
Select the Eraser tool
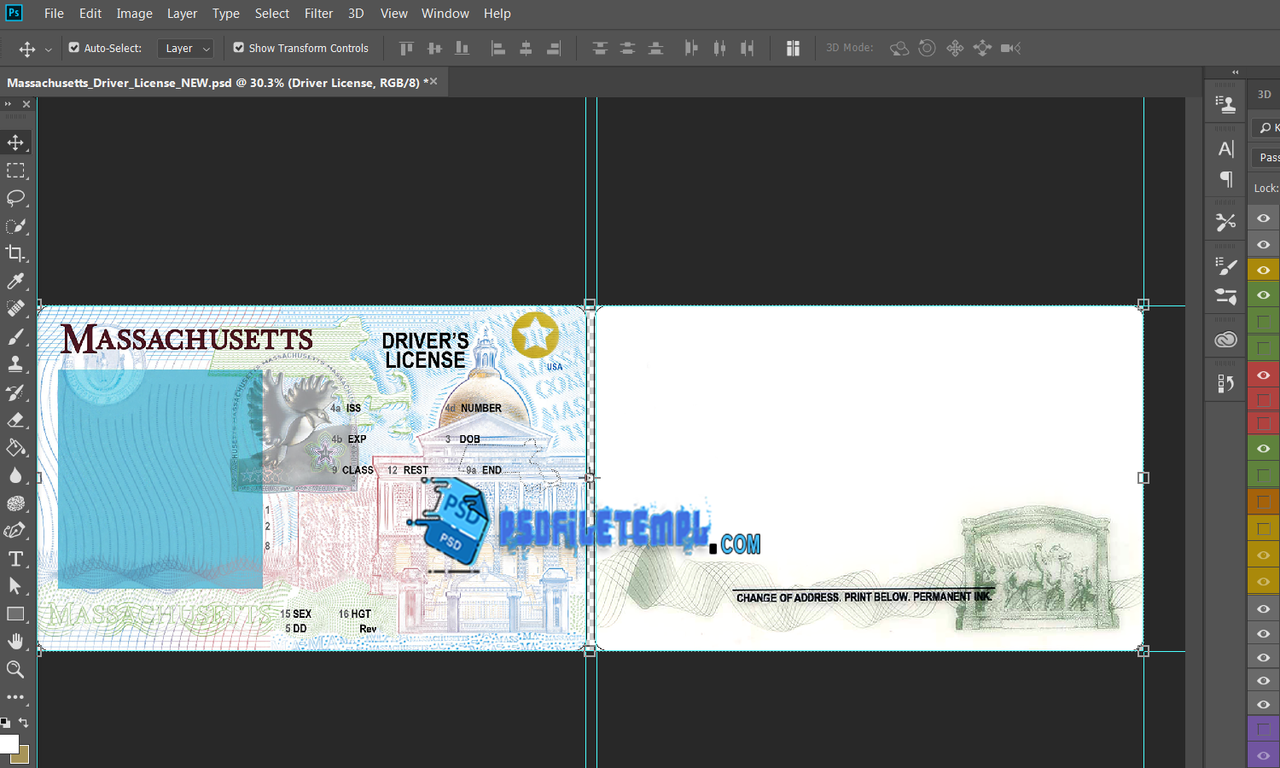(16, 420)
